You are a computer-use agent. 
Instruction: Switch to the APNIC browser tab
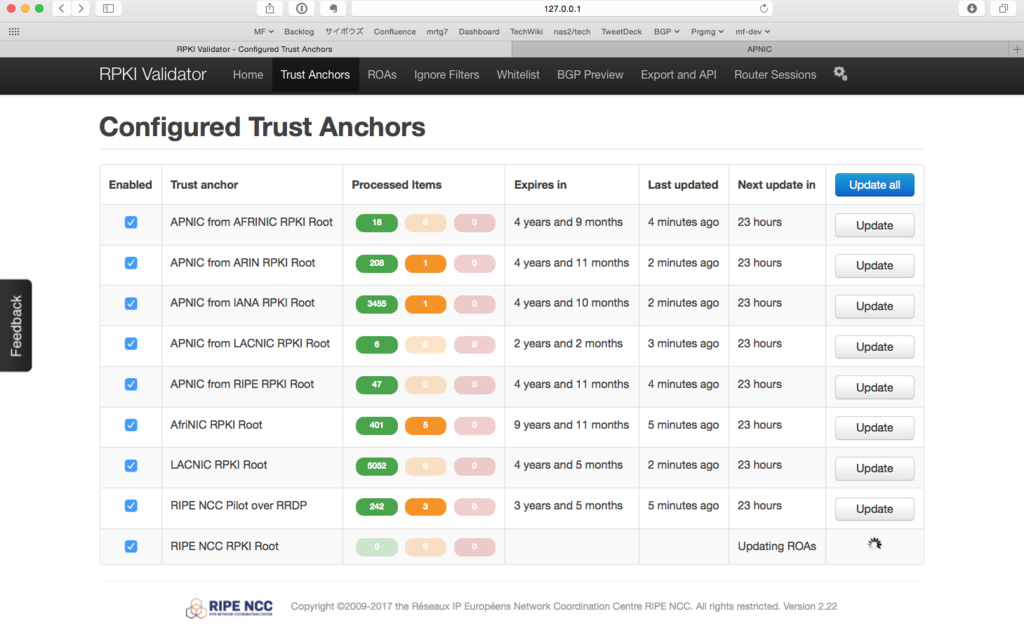760,49
